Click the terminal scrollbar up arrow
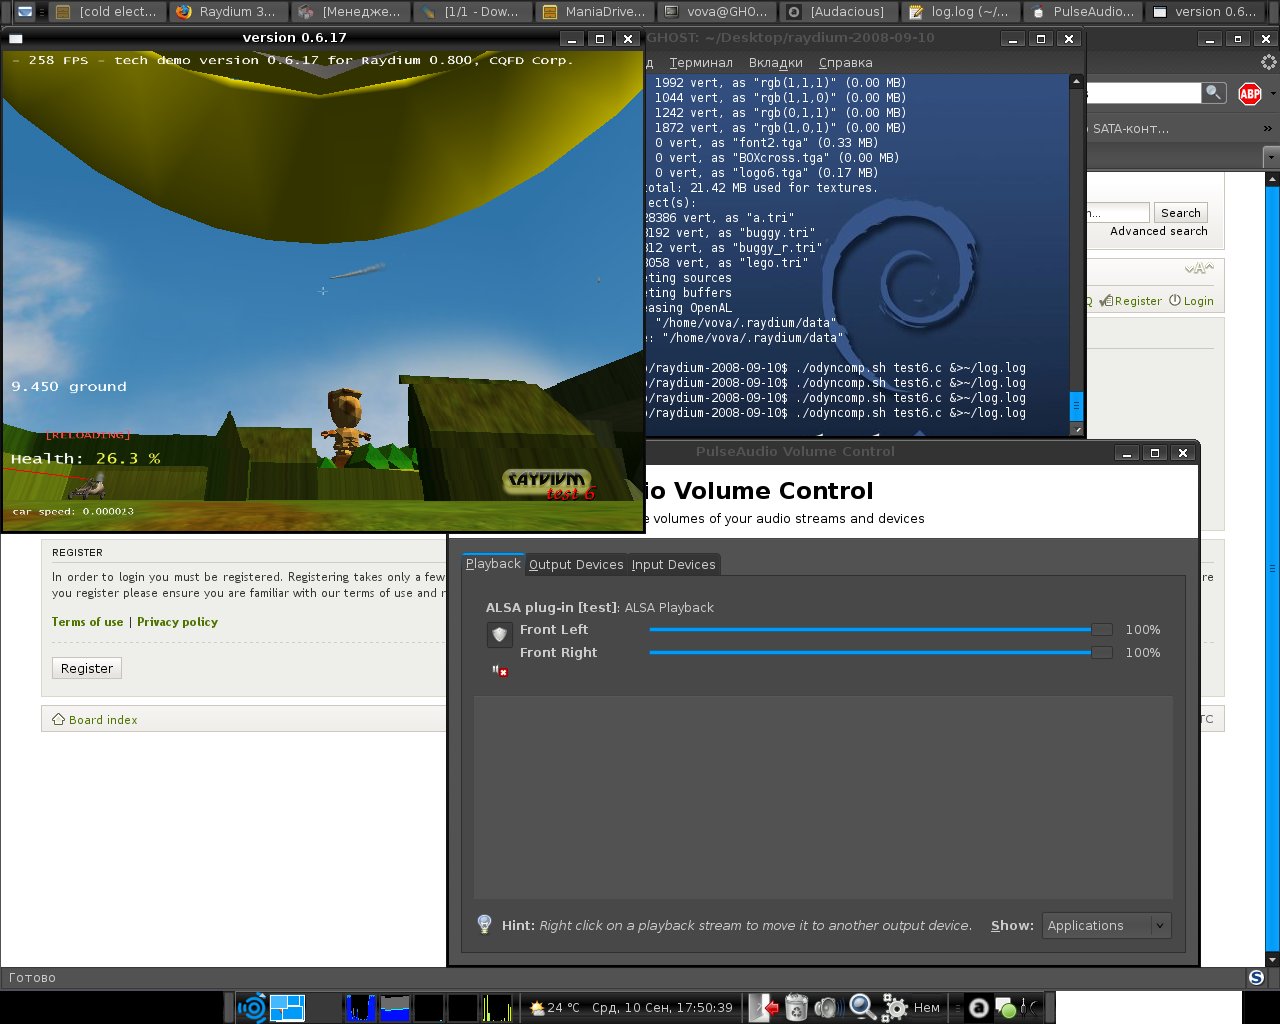Viewport: 1280px width, 1024px height. [x=1076, y=82]
